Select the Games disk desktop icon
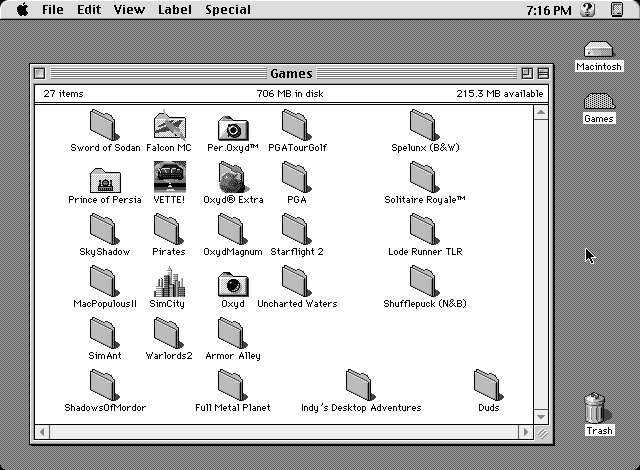640x470 pixels. pos(599,101)
